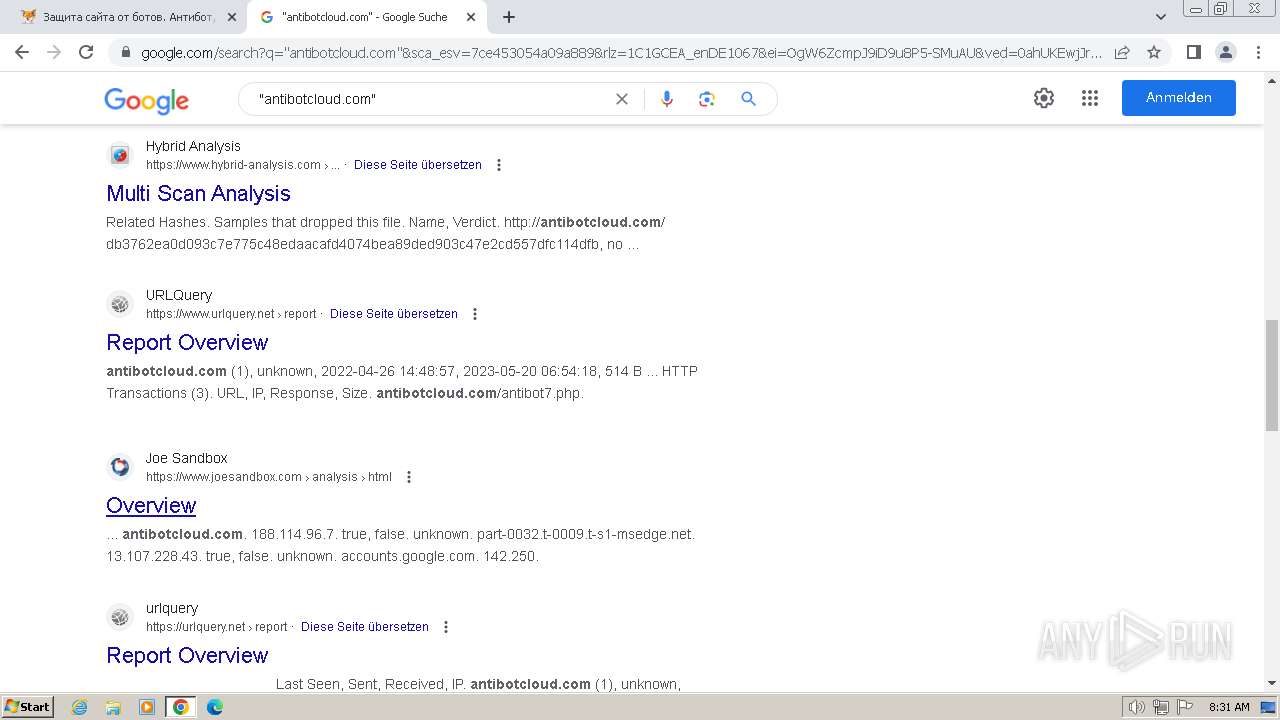
Task: Open Google quick settings gear
Action: click(1044, 98)
